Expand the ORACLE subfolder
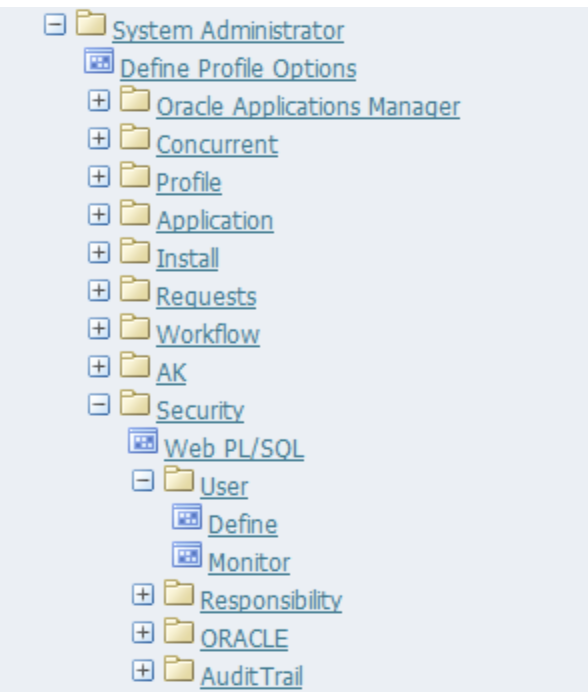Image resolution: width=588 pixels, height=692 pixels. tap(143, 632)
